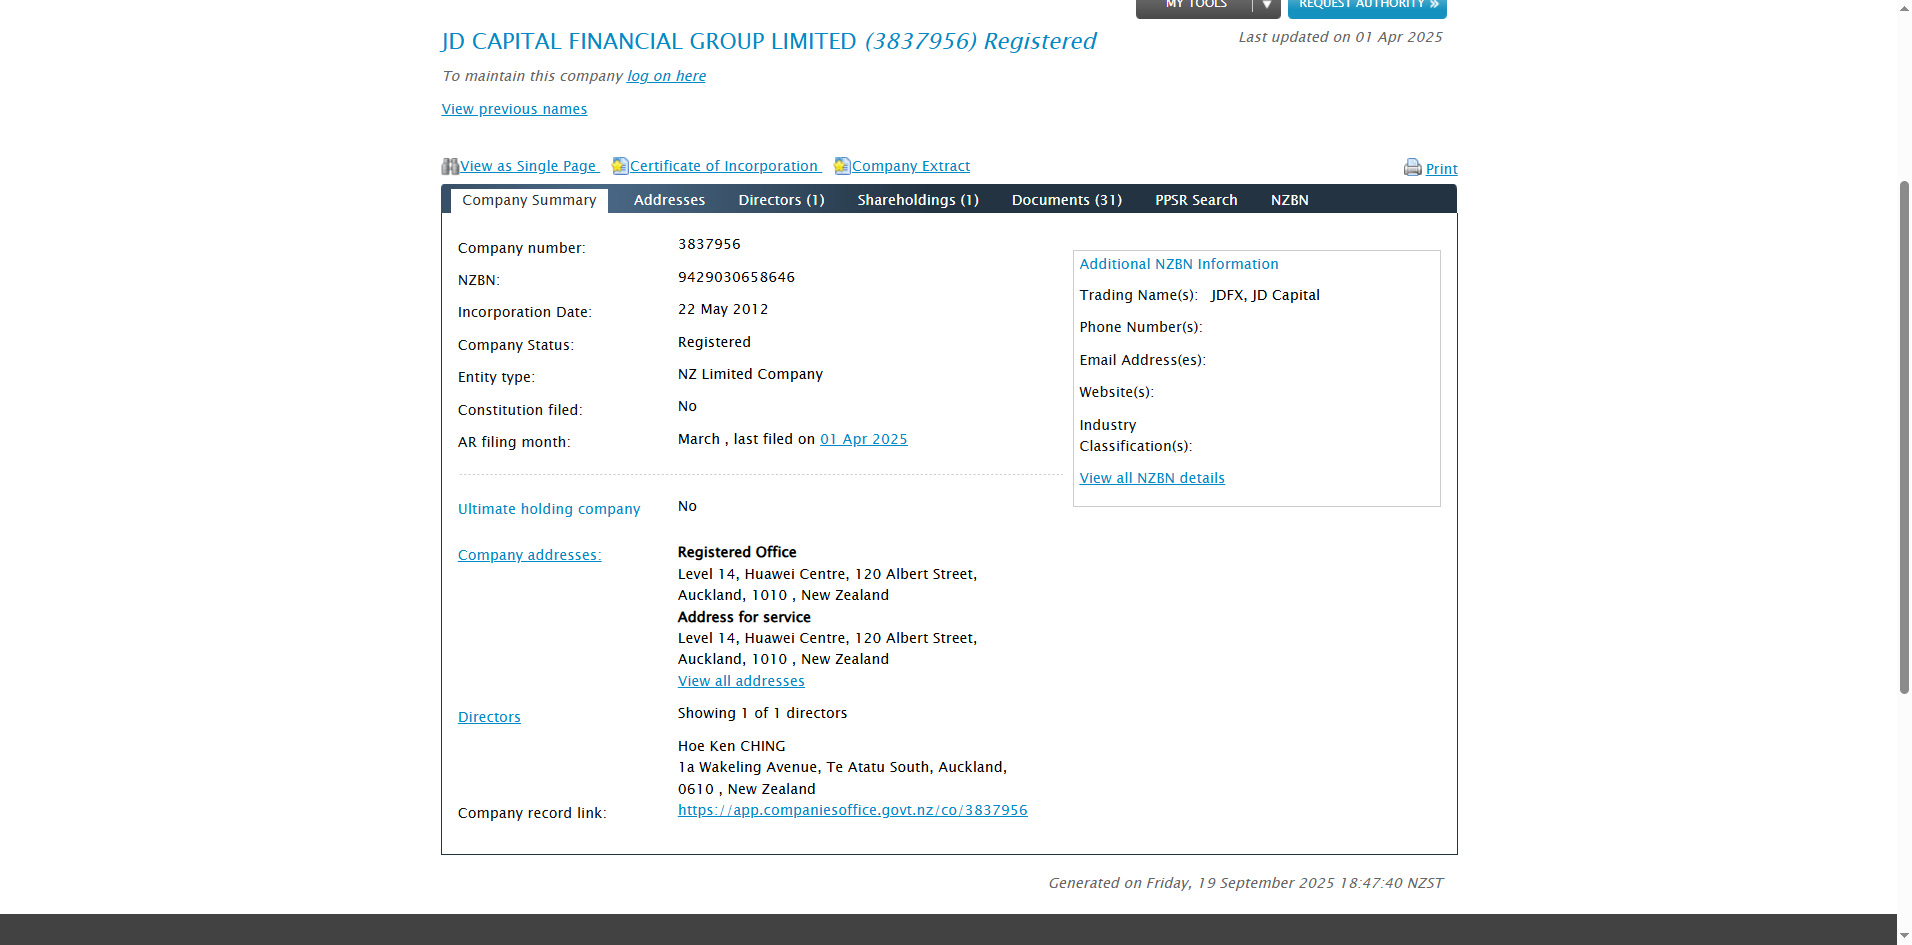Image resolution: width=1912 pixels, height=945 pixels.
Task: Click the printer icon
Action: pyautogui.click(x=1413, y=167)
